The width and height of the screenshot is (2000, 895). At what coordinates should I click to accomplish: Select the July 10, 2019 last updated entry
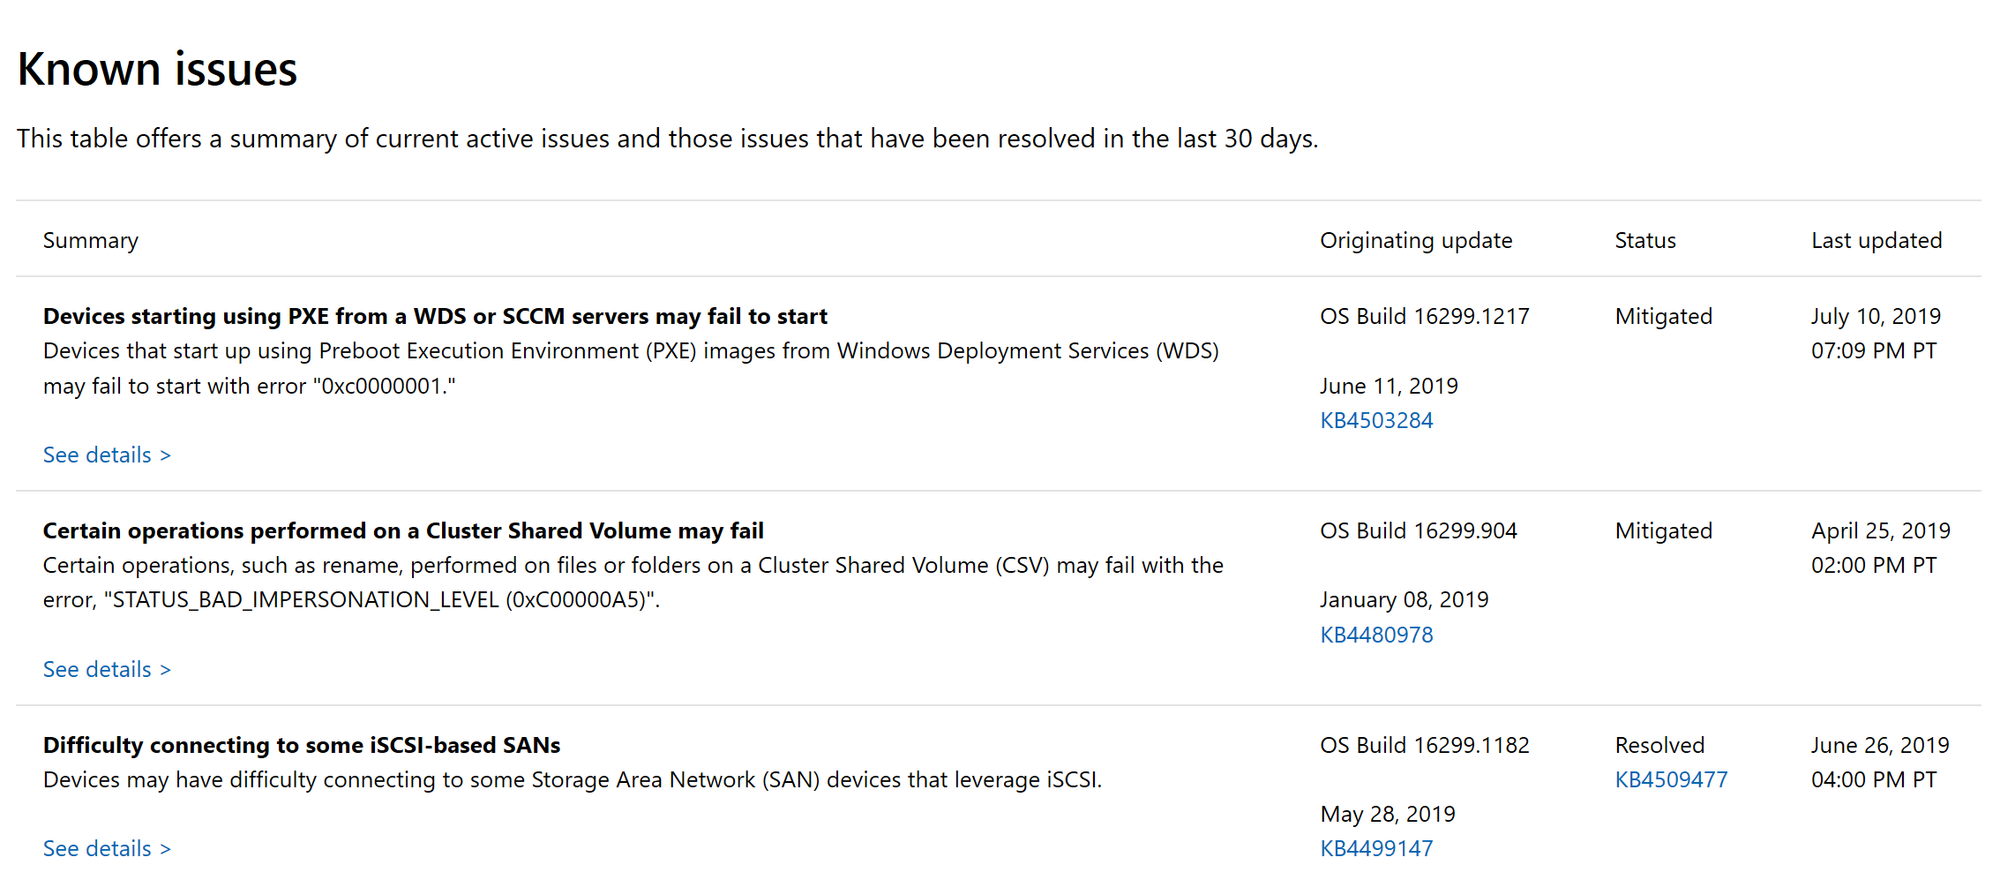1876,316
